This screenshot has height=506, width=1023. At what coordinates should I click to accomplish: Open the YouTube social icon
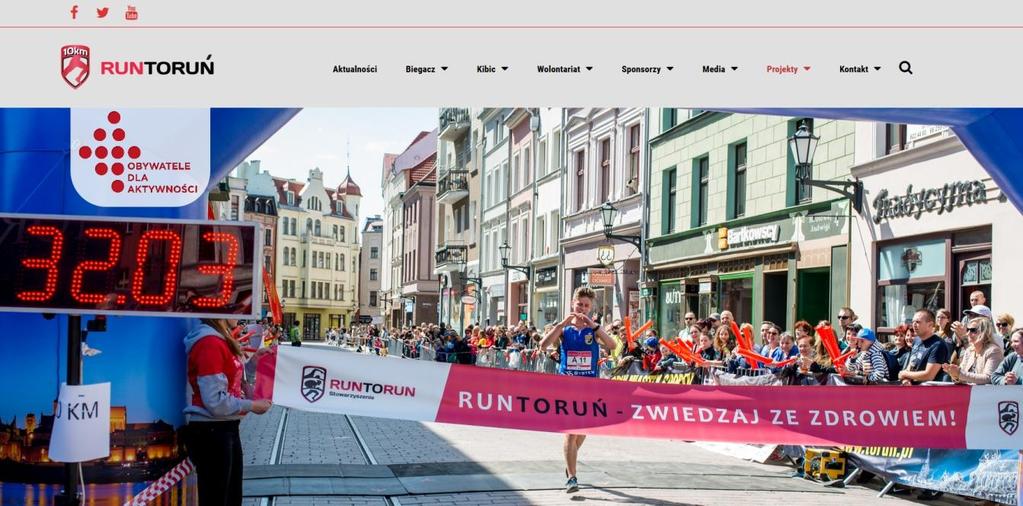[131, 12]
